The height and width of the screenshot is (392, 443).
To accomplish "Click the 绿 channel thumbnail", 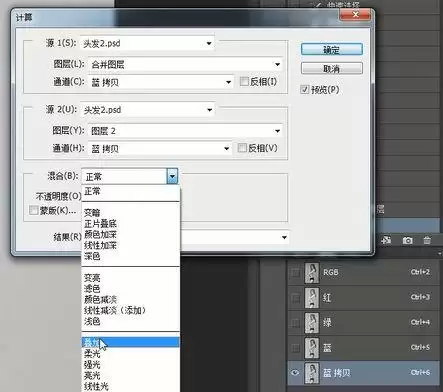I will point(312,323).
